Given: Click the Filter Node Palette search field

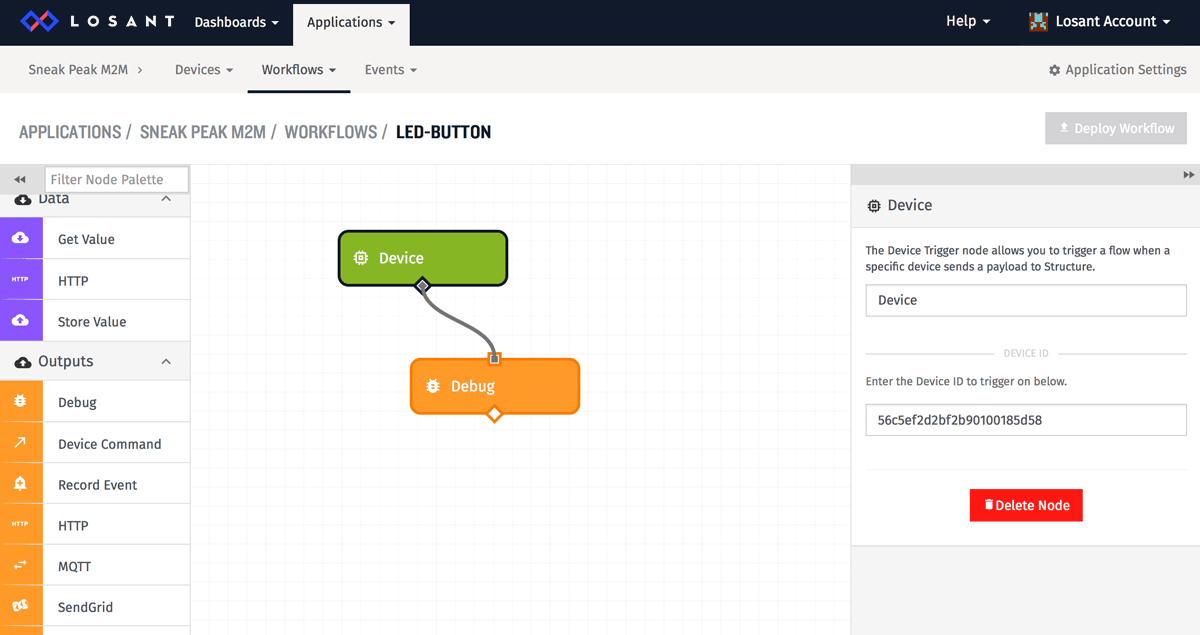Looking at the screenshot, I should click(117, 180).
